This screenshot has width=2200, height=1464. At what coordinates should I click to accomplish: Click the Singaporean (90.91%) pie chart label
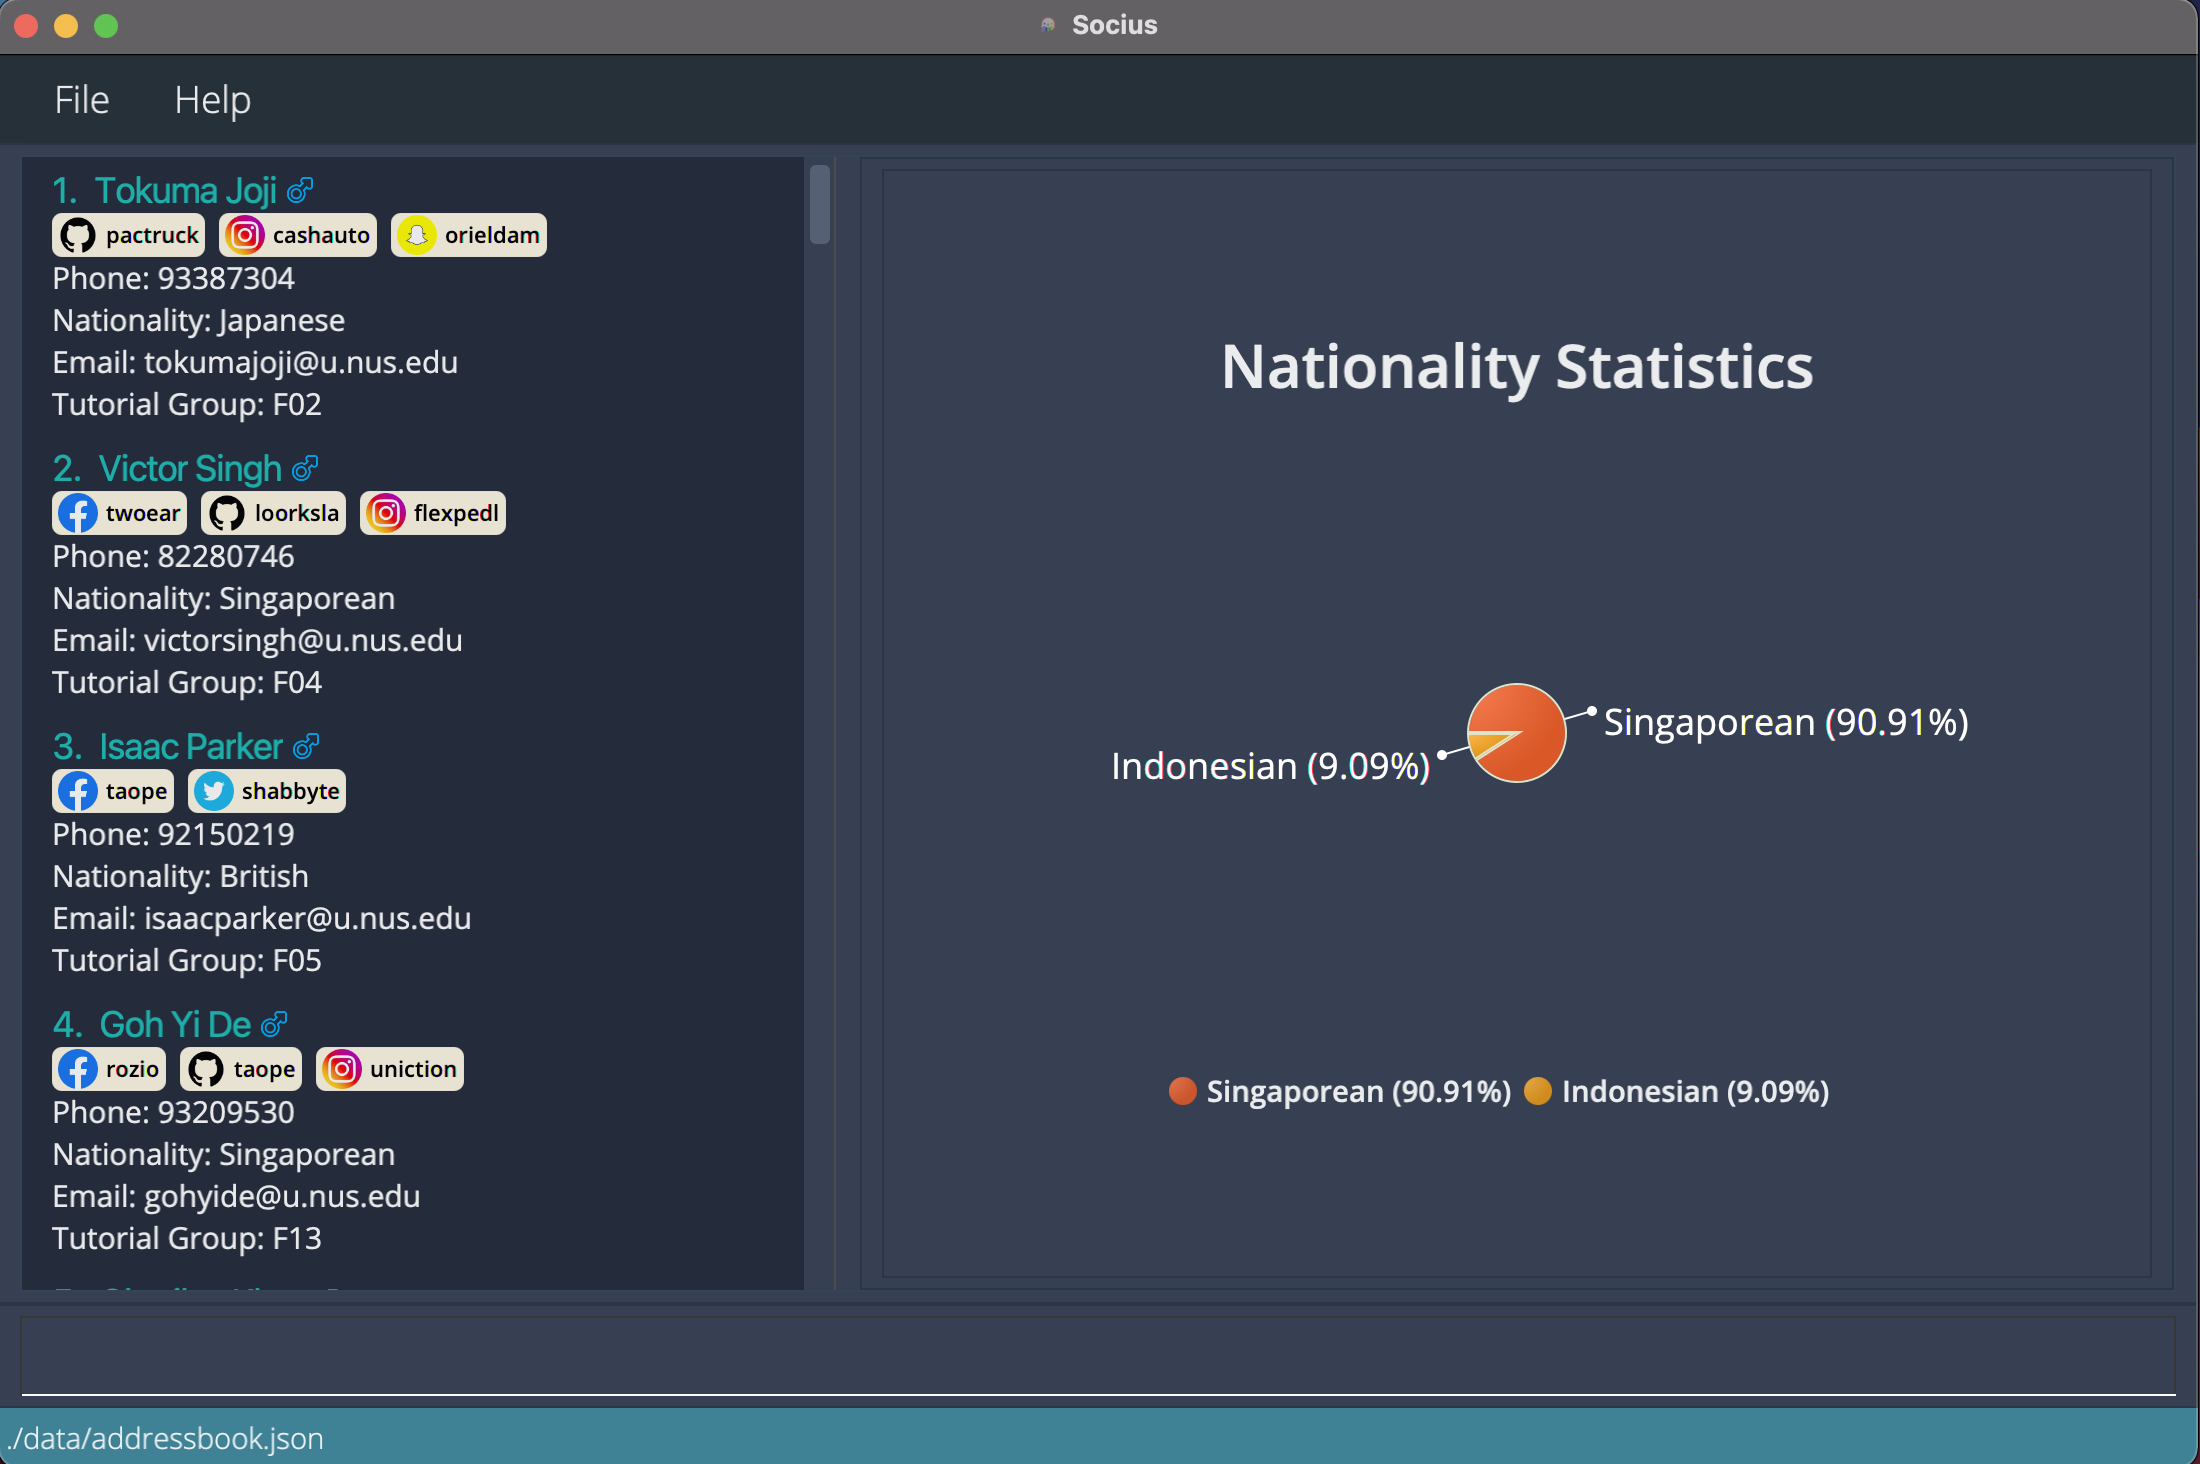coord(1786,722)
